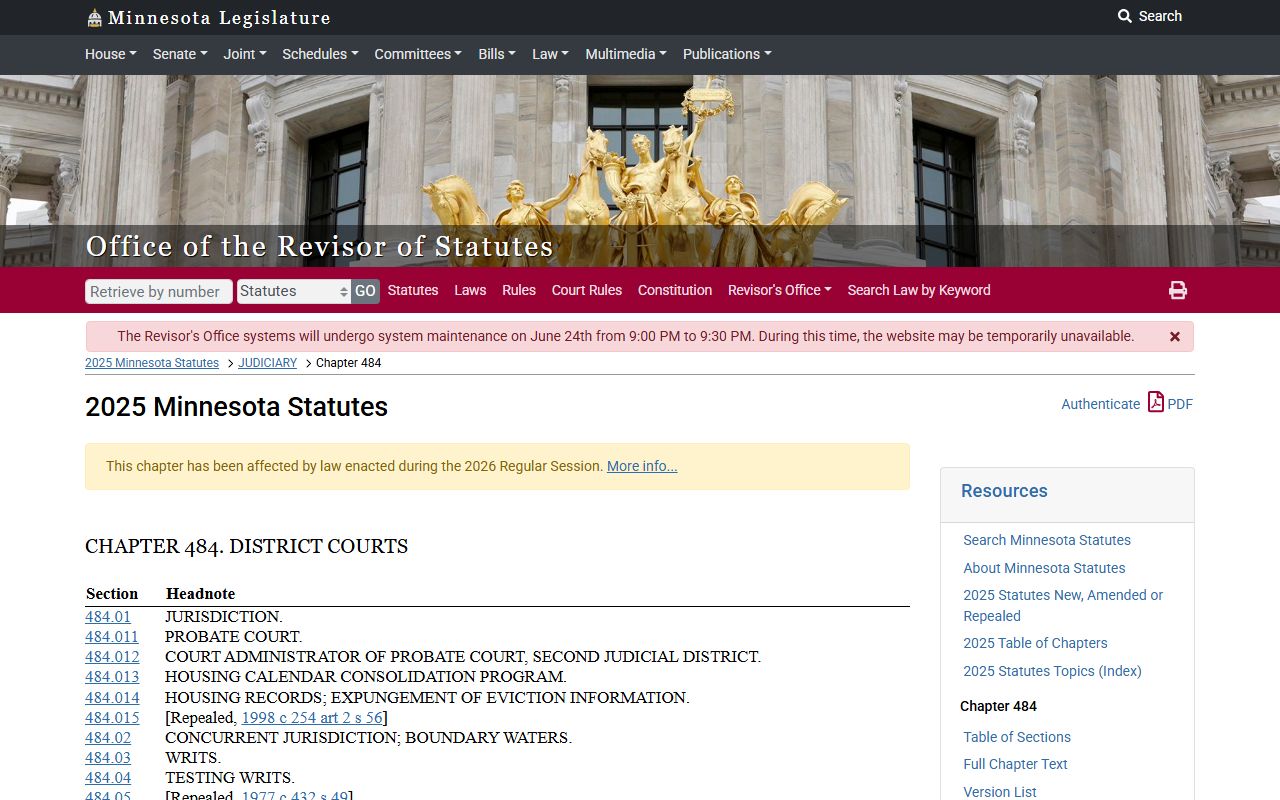Open the More info... link
This screenshot has width=1280, height=800.
coord(642,466)
